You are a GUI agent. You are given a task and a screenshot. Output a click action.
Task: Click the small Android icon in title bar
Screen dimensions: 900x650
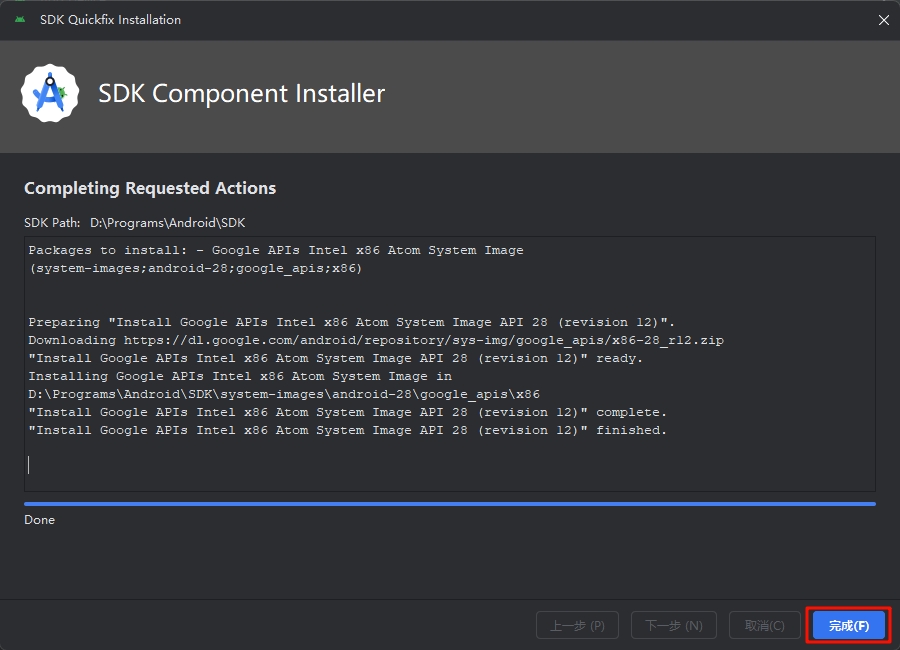tap(20, 20)
